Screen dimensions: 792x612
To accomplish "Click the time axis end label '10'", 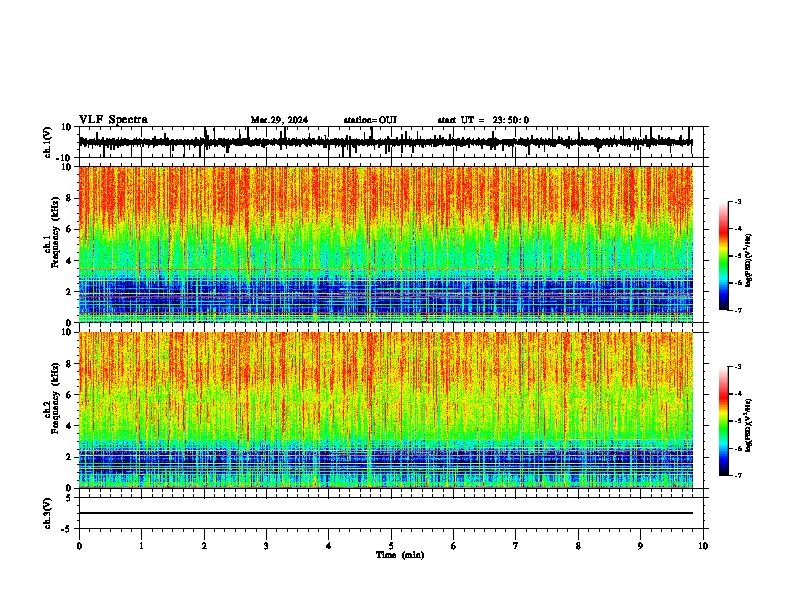I will pos(703,546).
